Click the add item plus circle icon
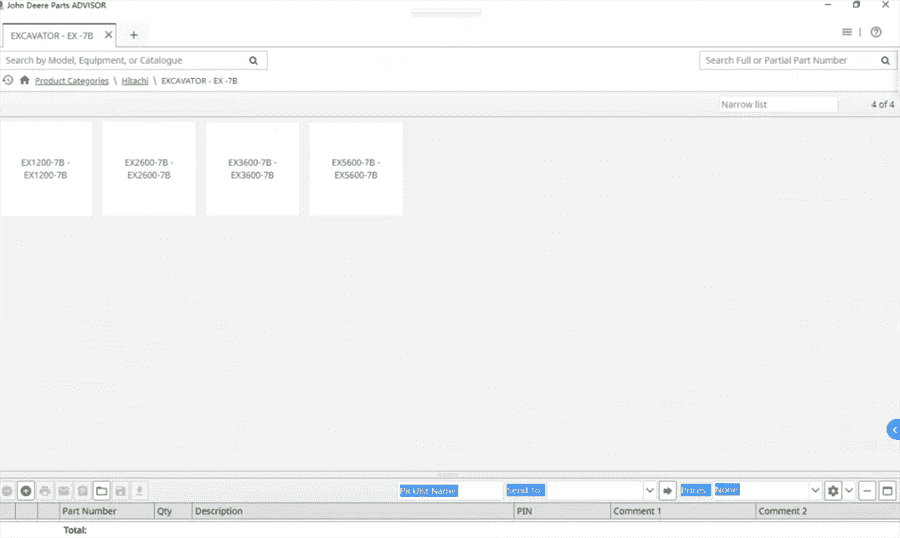900x538 pixels. point(26,491)
